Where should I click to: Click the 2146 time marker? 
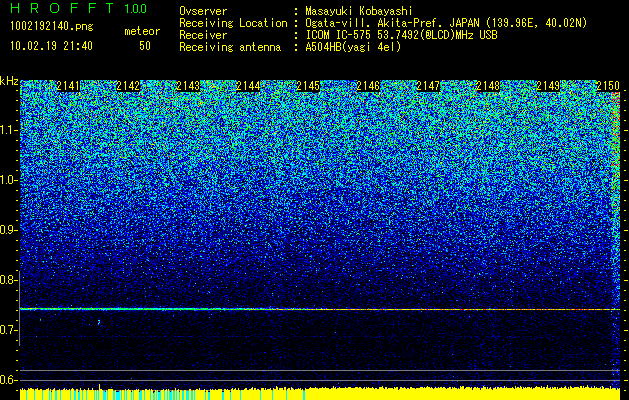coord(368,86)
